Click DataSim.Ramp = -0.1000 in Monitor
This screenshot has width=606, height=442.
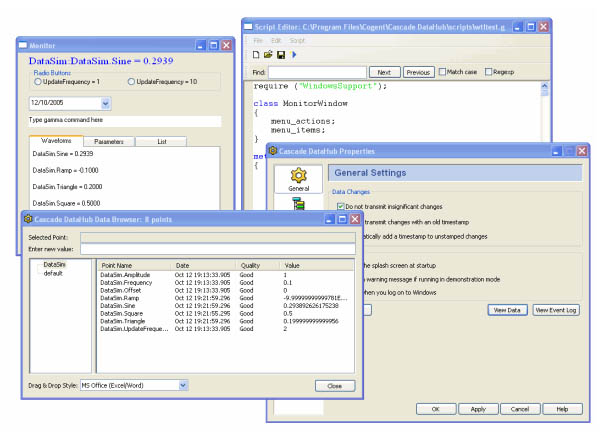(x=65, y=170)
